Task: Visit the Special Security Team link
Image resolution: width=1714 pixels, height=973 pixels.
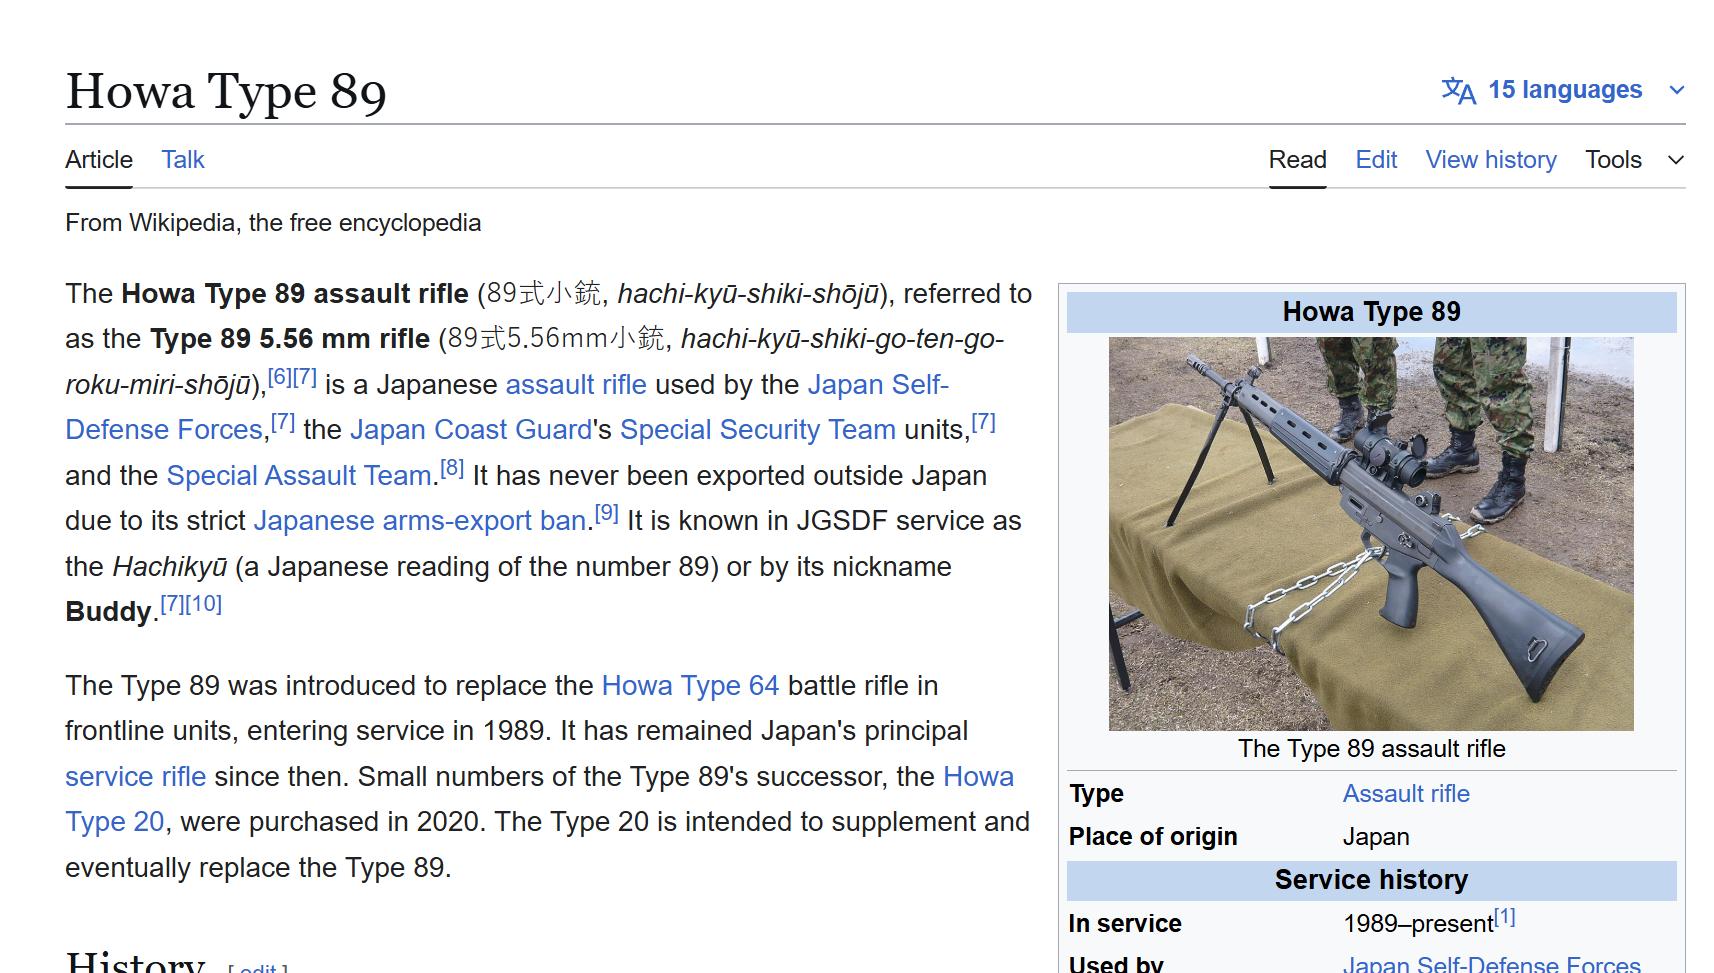Action: tap(758, 430)
